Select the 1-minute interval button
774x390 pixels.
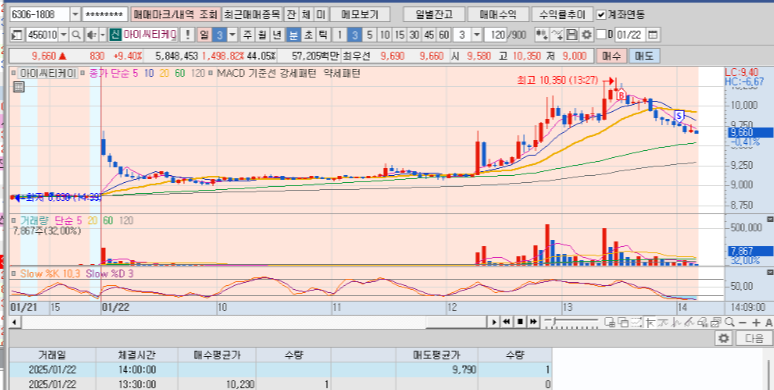click(339, 35)
